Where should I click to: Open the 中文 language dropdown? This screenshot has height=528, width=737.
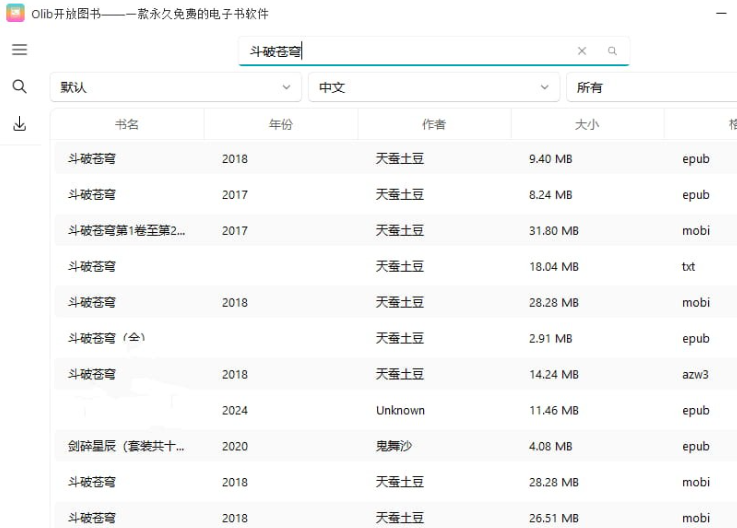pos(433,87)
